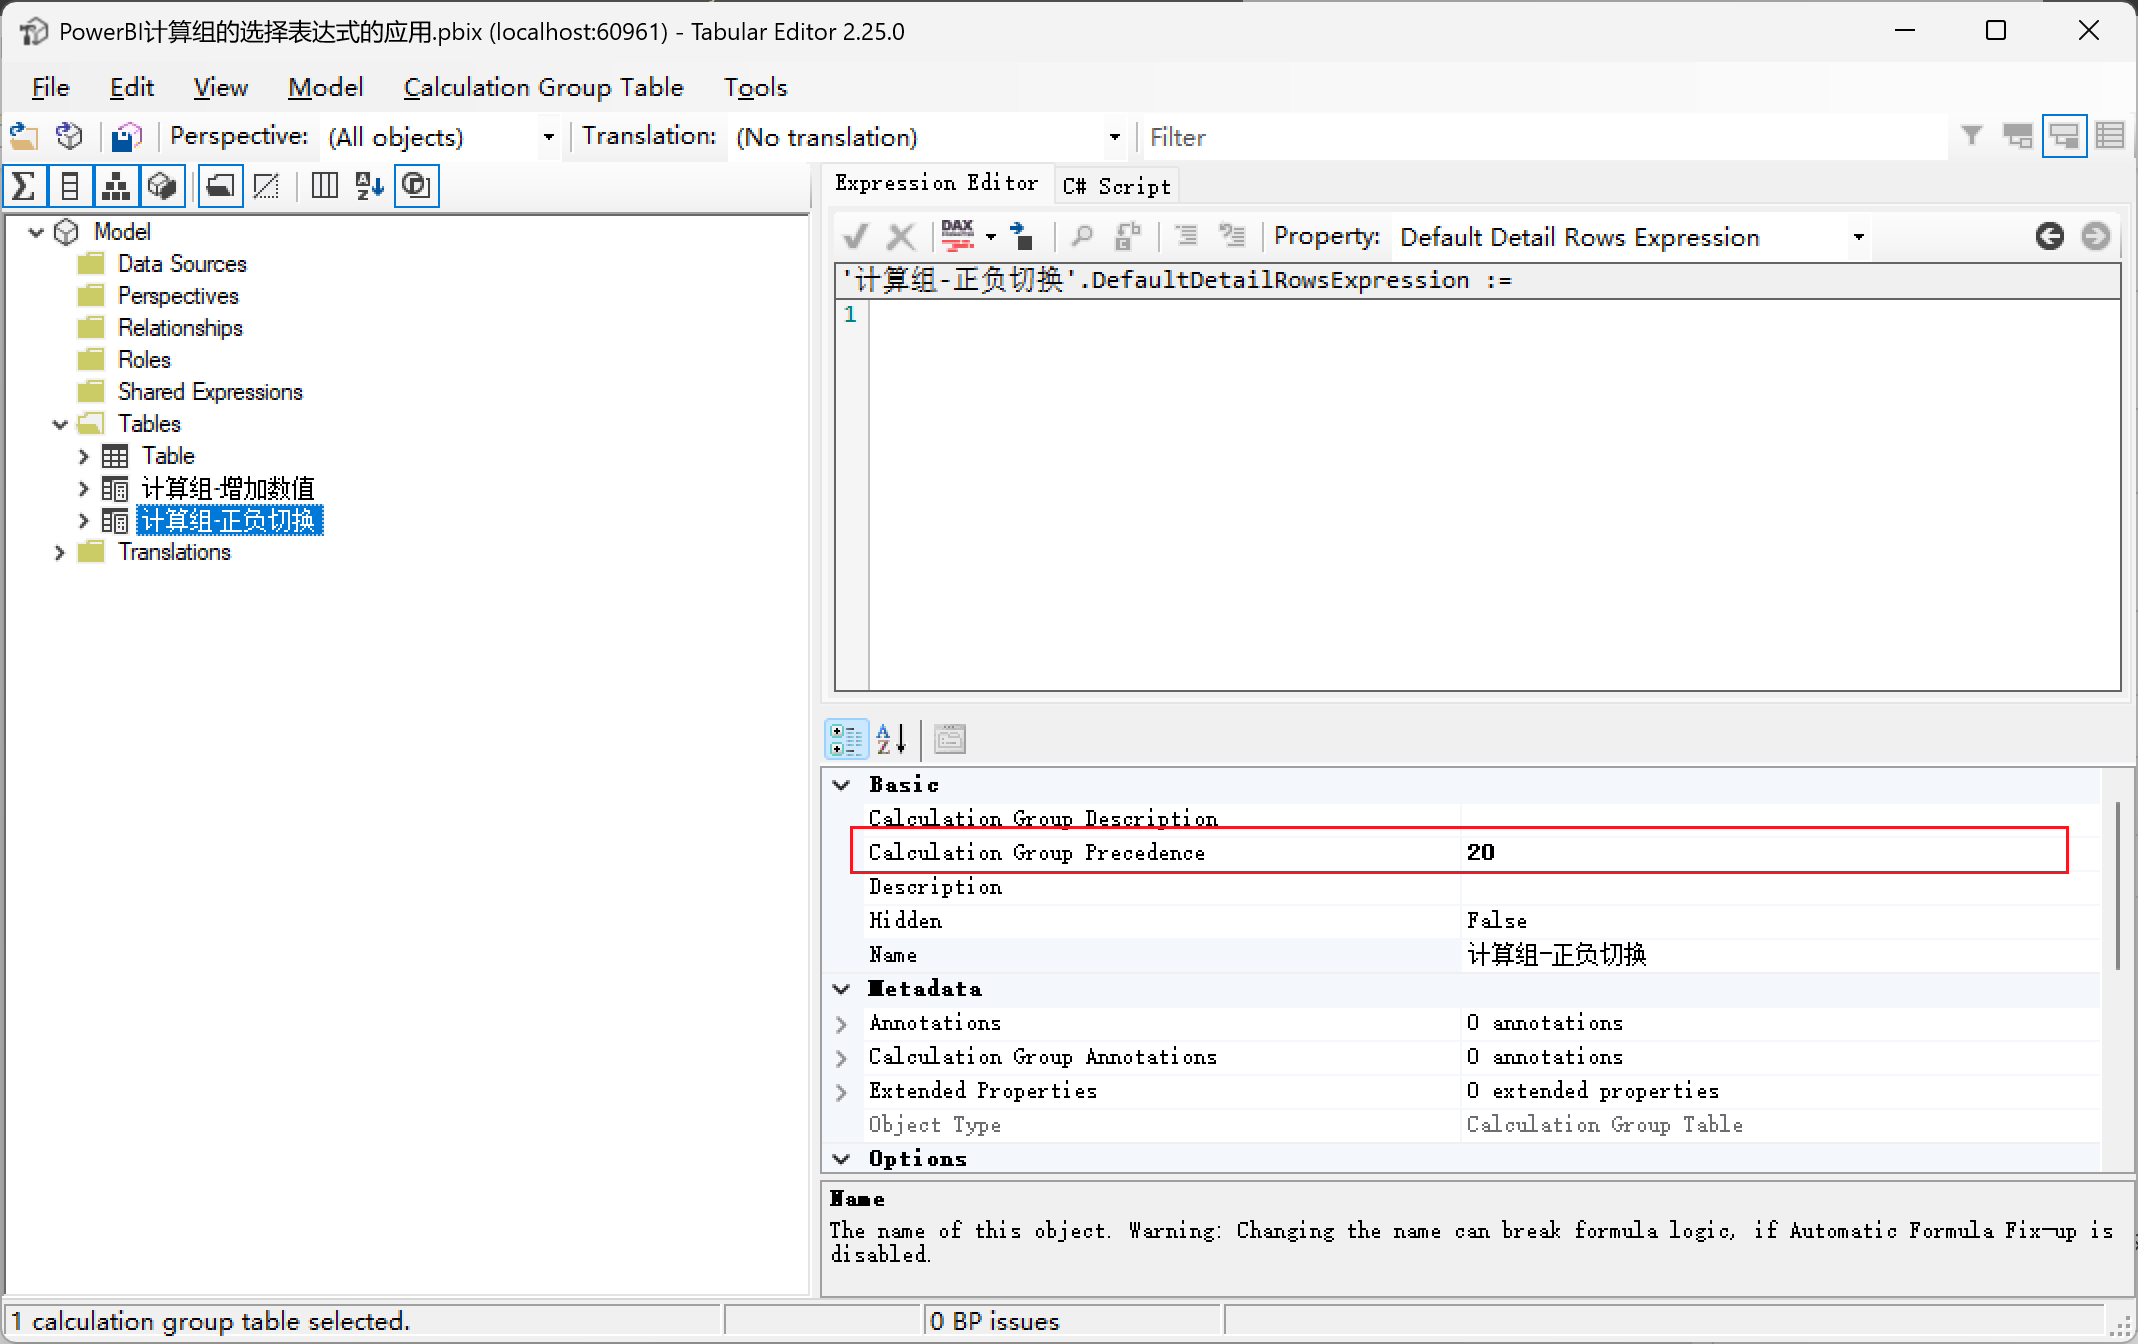
Task: Expand 计算组-正负切换 table node
Action: (x=84, y=521)
